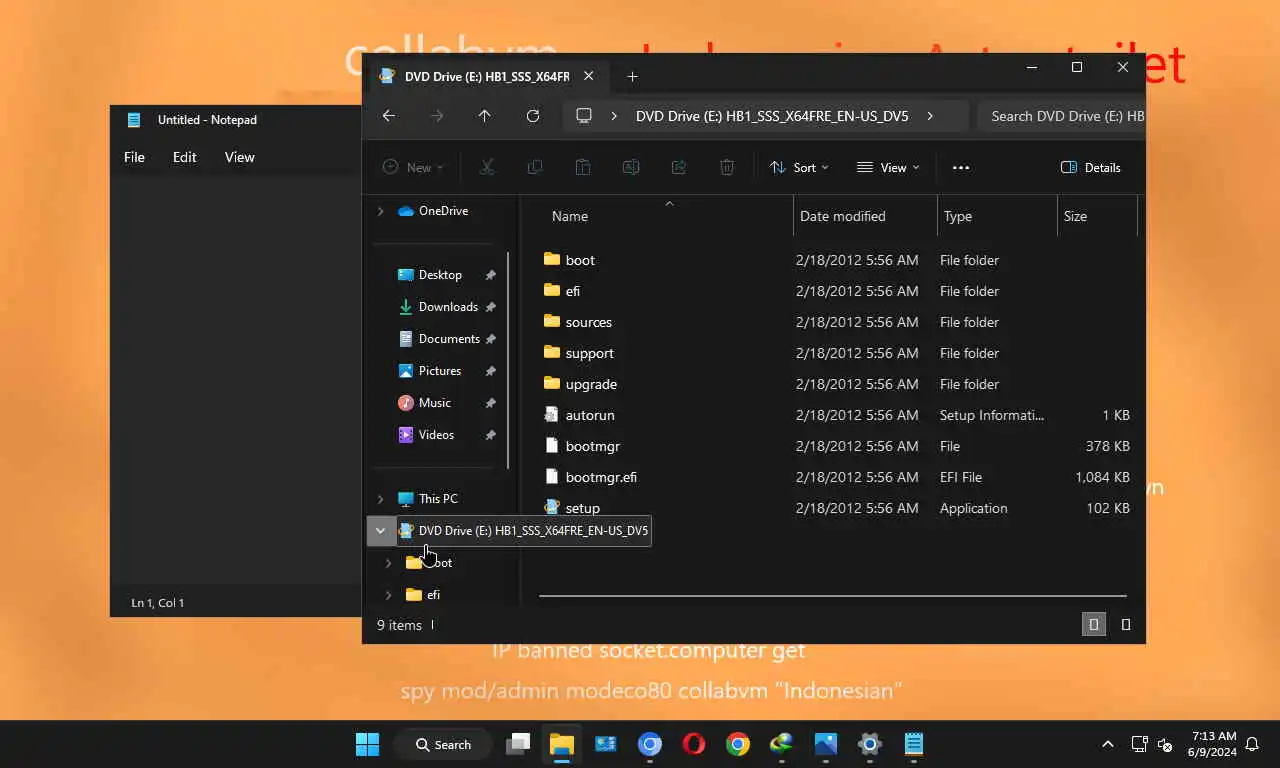The image size is (1280, 768).
Task: Click the notification bell icon
Action: [x=1252, y=744]
